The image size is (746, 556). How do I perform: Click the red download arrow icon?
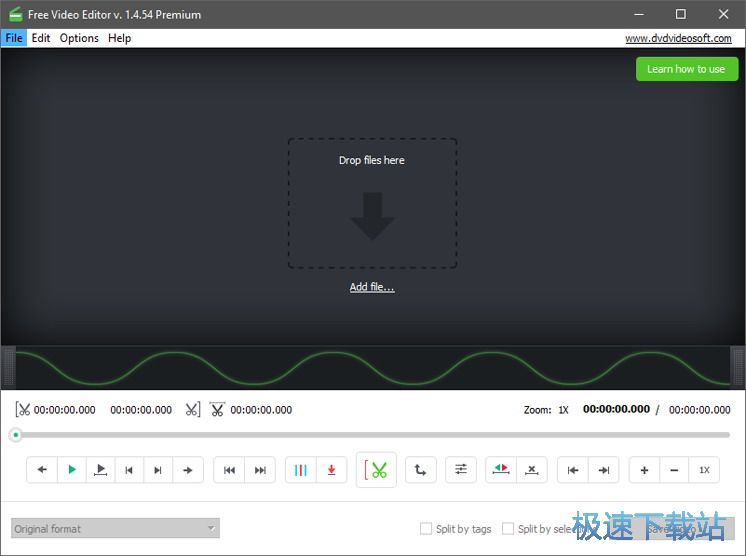332,470
